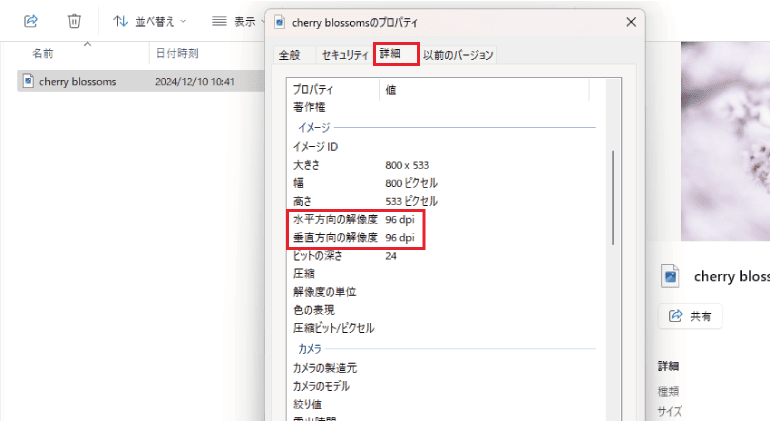Screen dimensions: 770x421
Task: Select the カメラのモデル property row
Action: tap(321, 386)
